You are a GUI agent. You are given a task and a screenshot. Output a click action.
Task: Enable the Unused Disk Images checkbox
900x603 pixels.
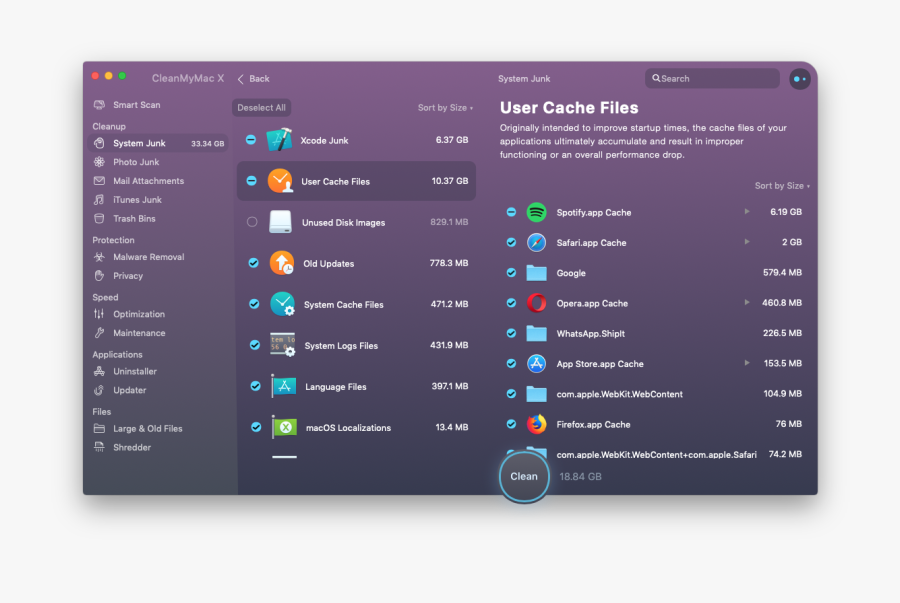[252, 222]
